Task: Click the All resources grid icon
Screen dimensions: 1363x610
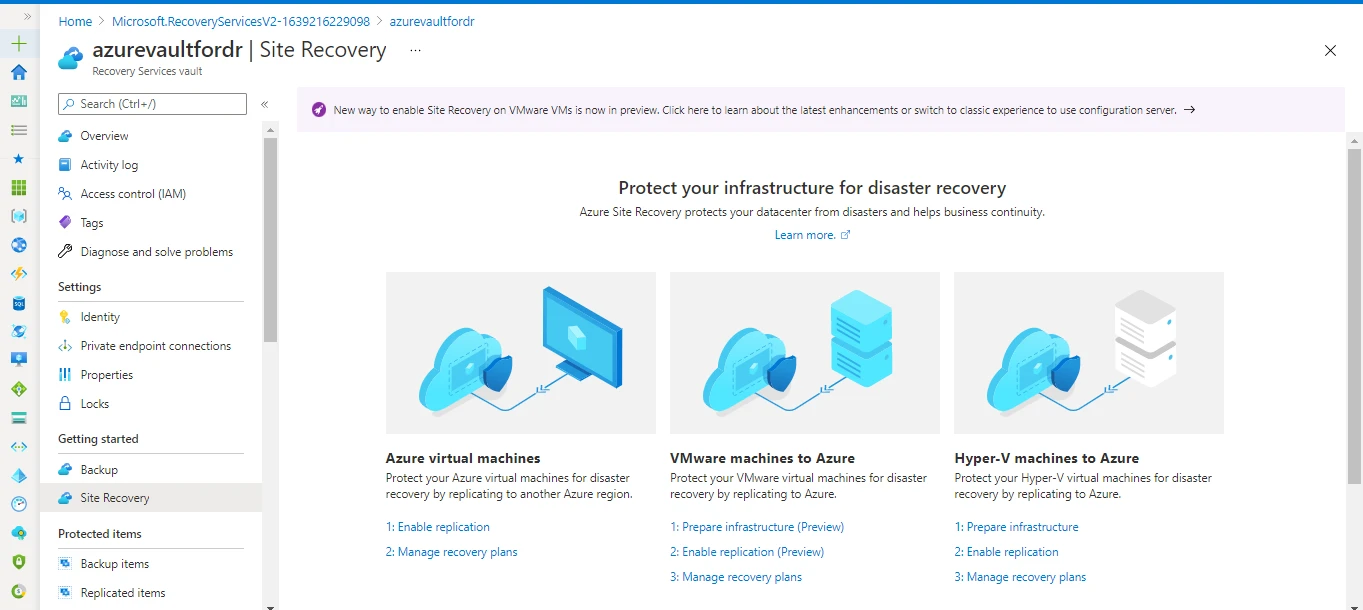Action: (17, 187)
